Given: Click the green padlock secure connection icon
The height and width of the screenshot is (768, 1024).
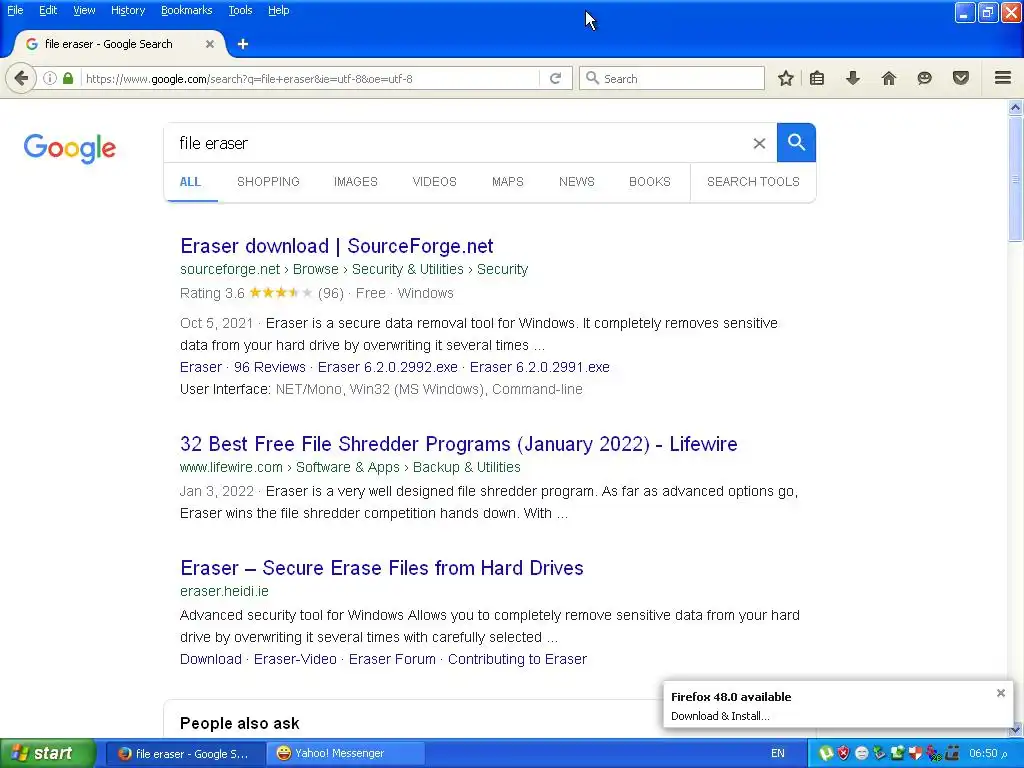Looking at the screenshot, I should pos(68,78).
